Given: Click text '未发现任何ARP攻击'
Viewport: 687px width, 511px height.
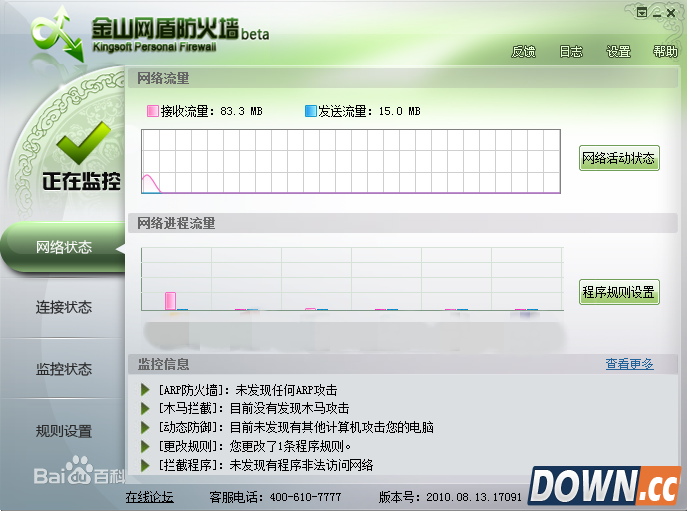Looking at the screenshot, I should (x=286, y=390).
